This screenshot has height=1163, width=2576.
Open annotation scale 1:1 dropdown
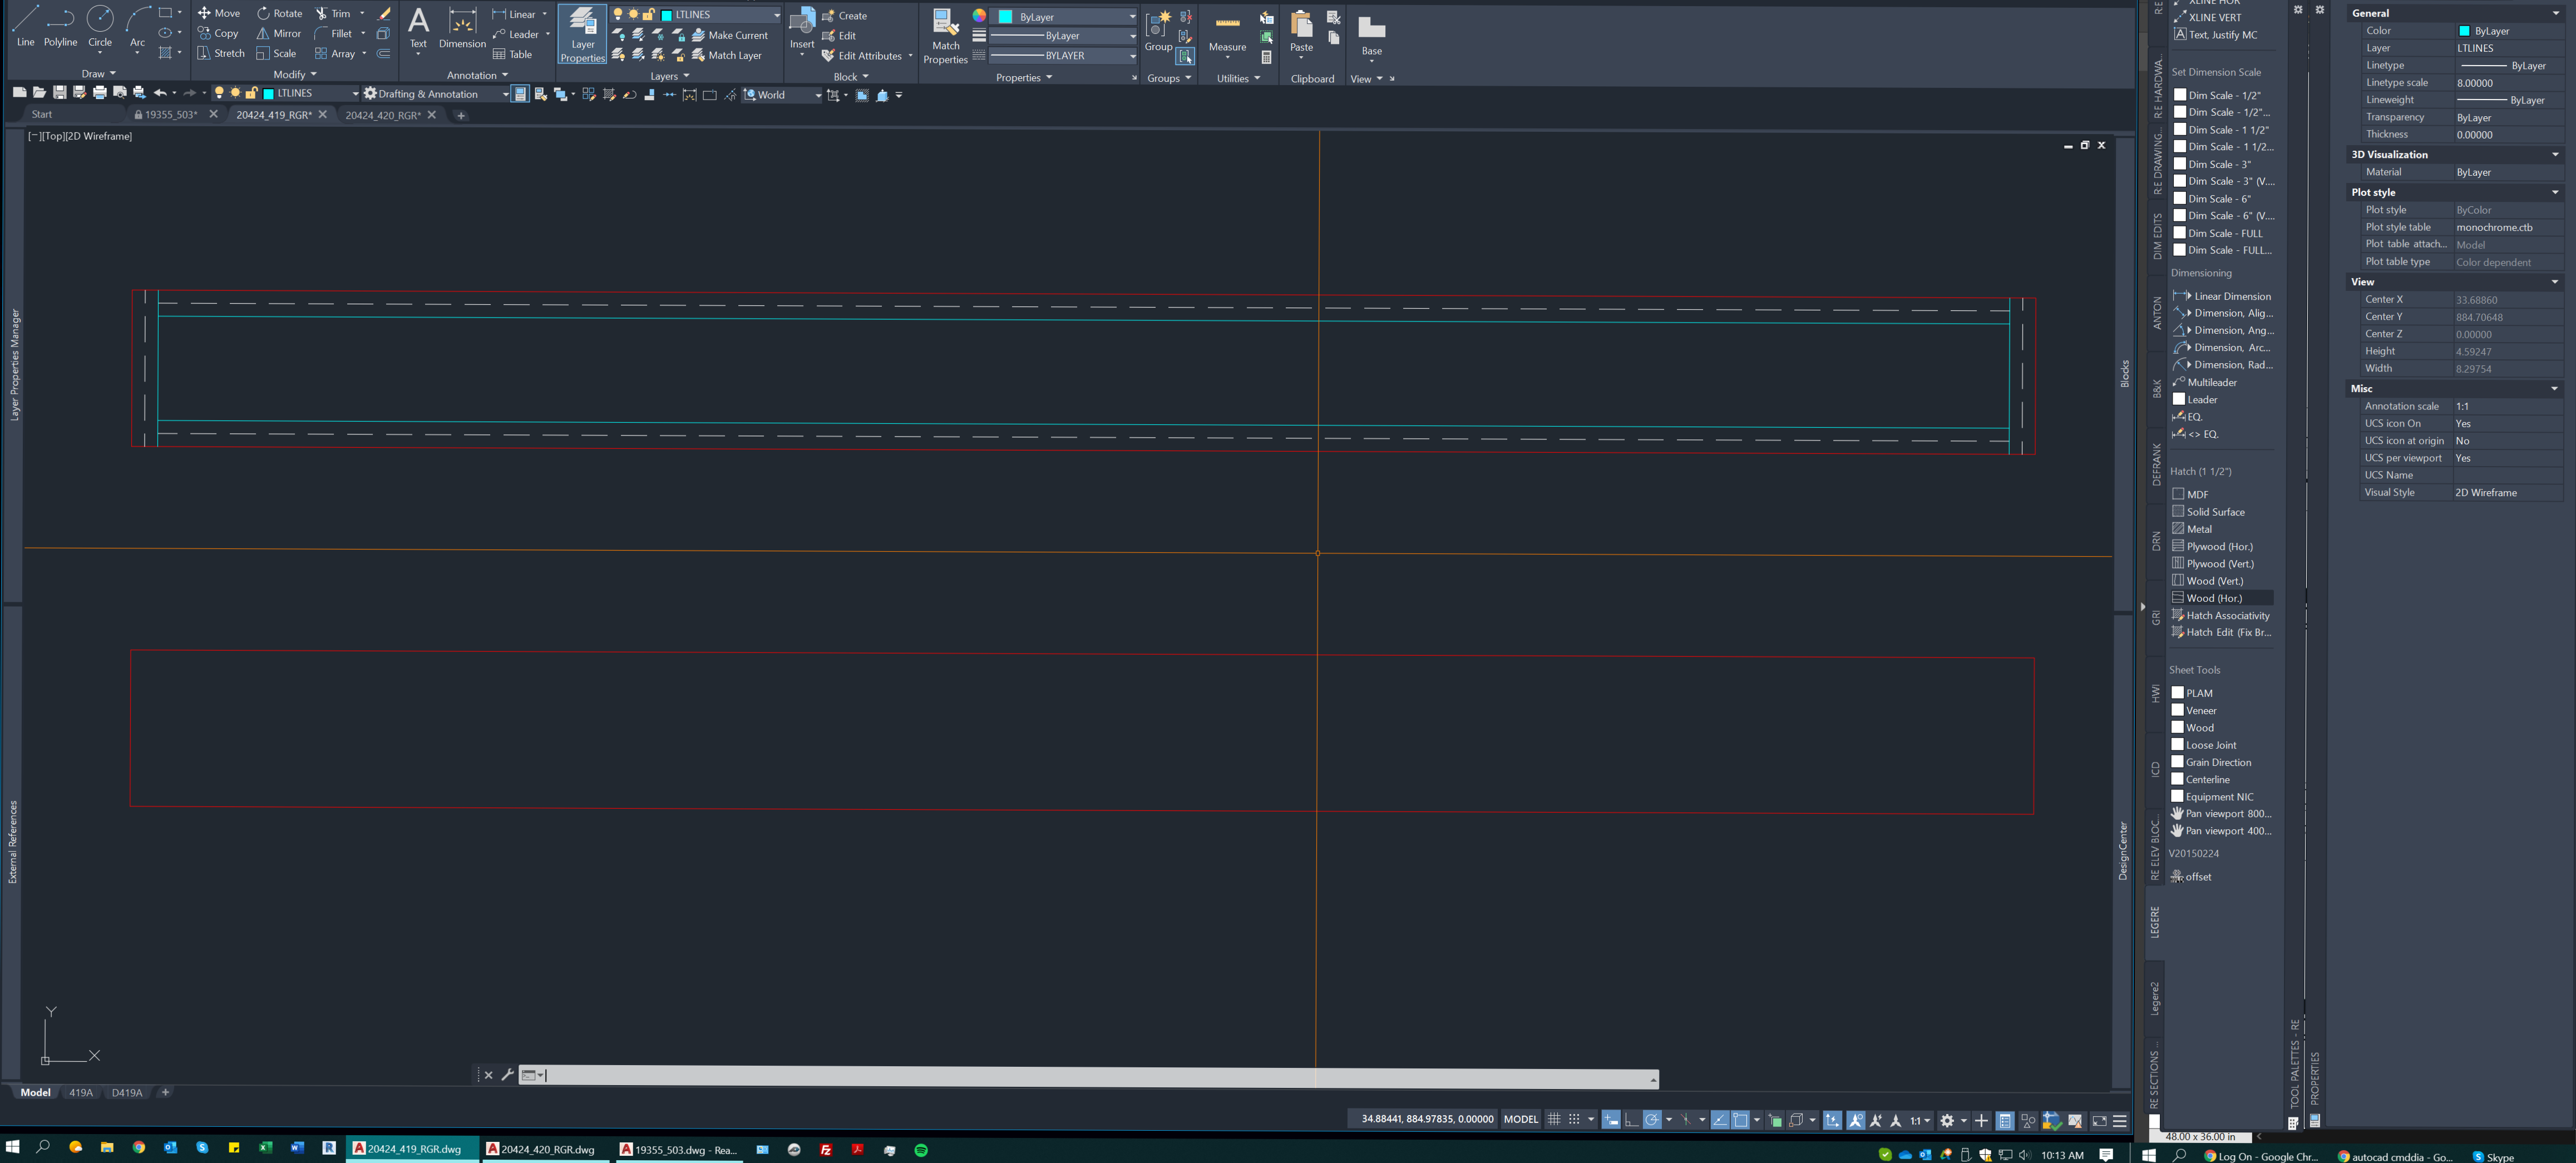click(x=1920, y=1120)
